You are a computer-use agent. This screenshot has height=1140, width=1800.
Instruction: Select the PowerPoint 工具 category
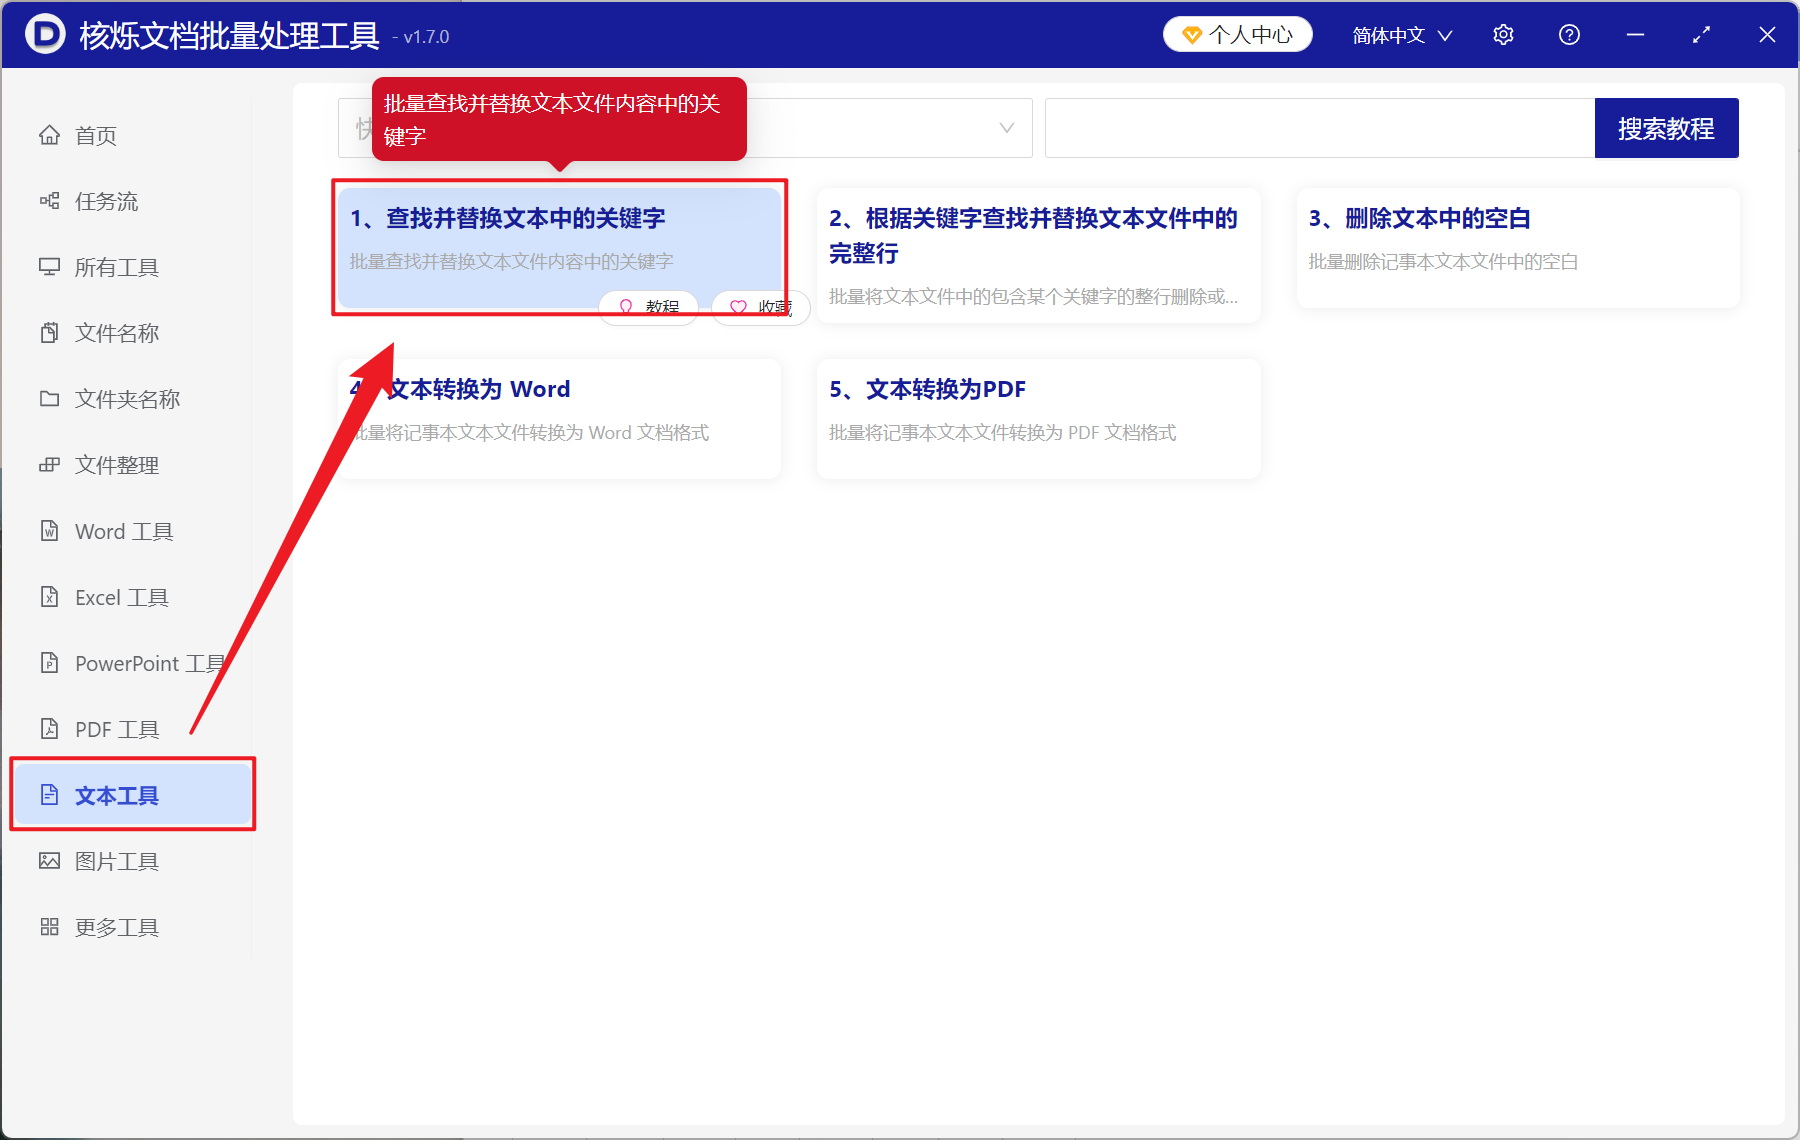click(148, 662)
